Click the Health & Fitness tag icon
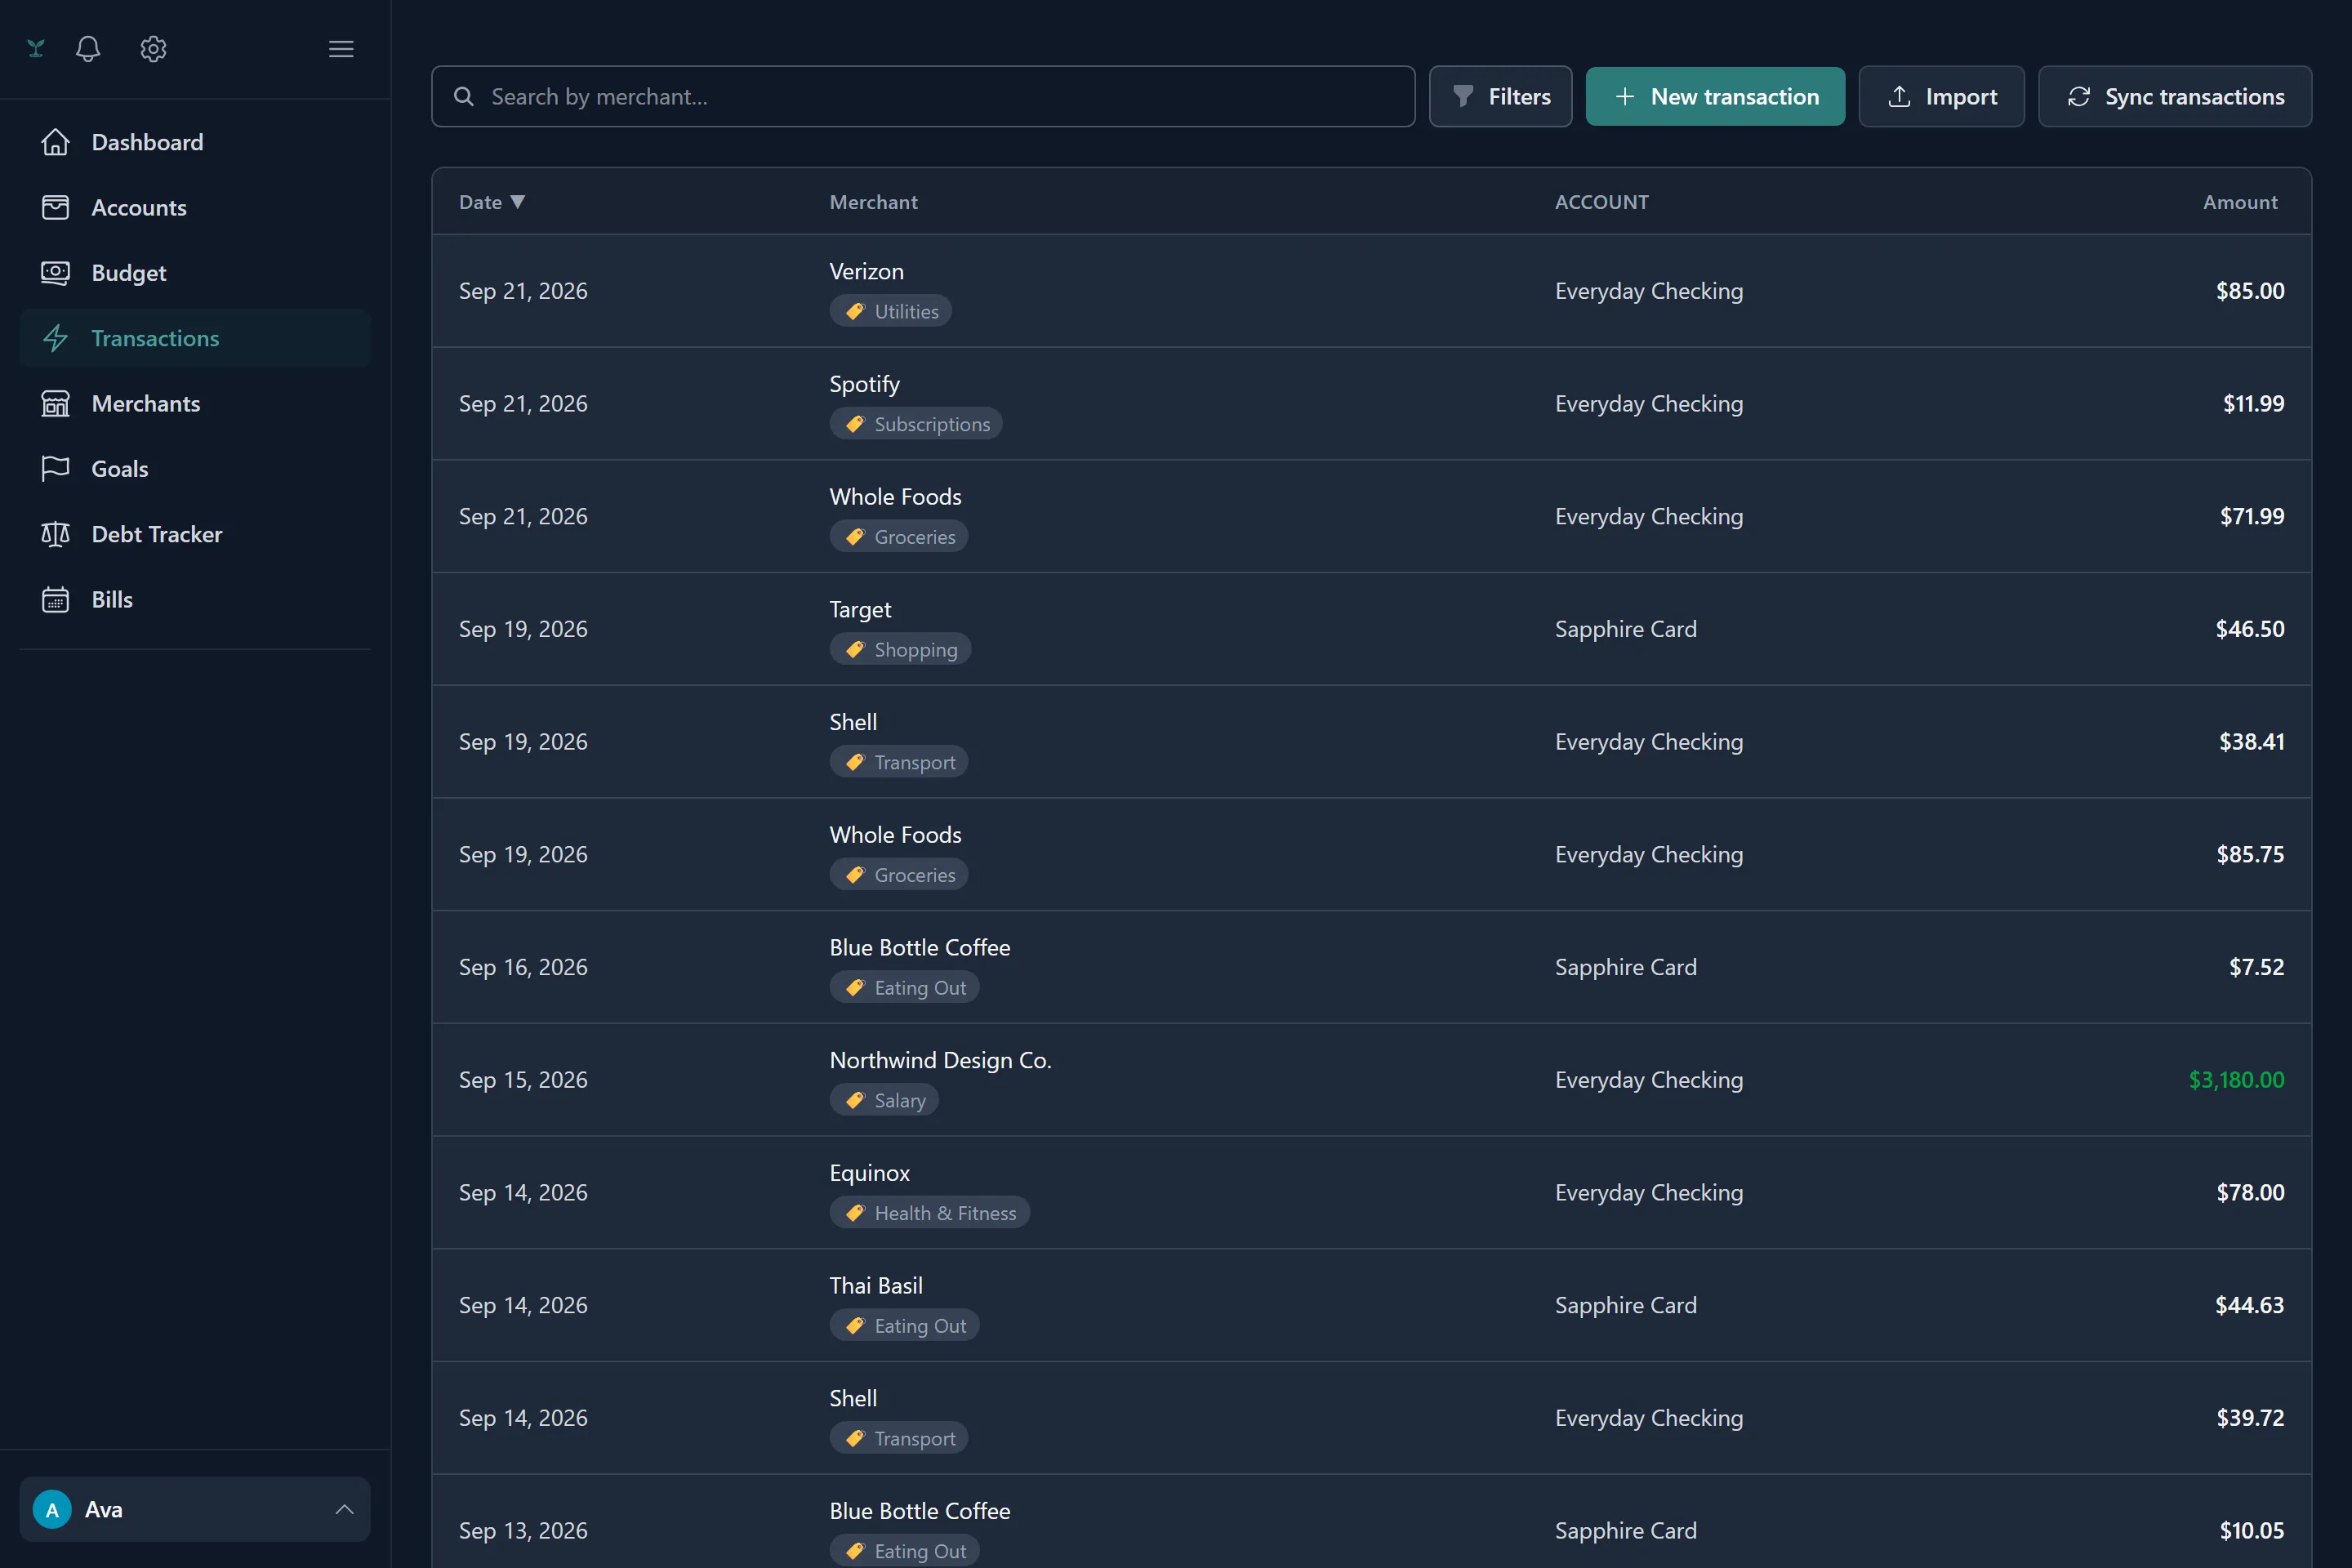Viewport: 2352px width, 1568px height. 855,1213
